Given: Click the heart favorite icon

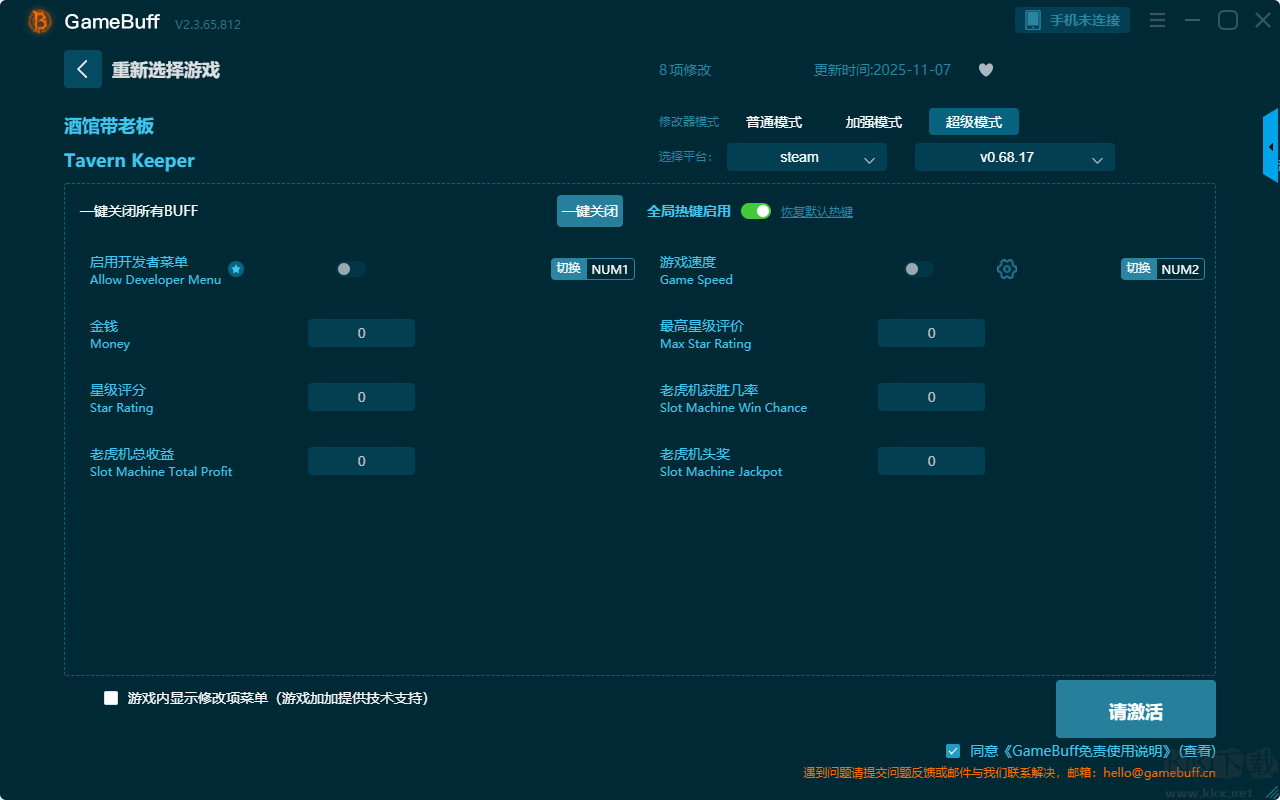Looking at the screenshot, I should click(986, 70).
